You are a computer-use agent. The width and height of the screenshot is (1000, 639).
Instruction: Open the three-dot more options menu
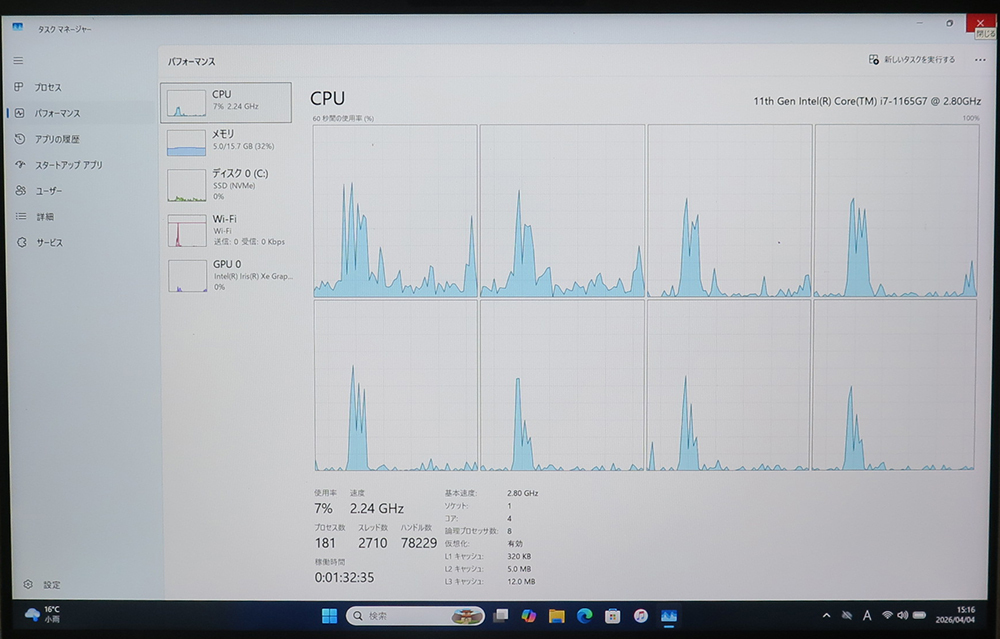pos(980,60)
